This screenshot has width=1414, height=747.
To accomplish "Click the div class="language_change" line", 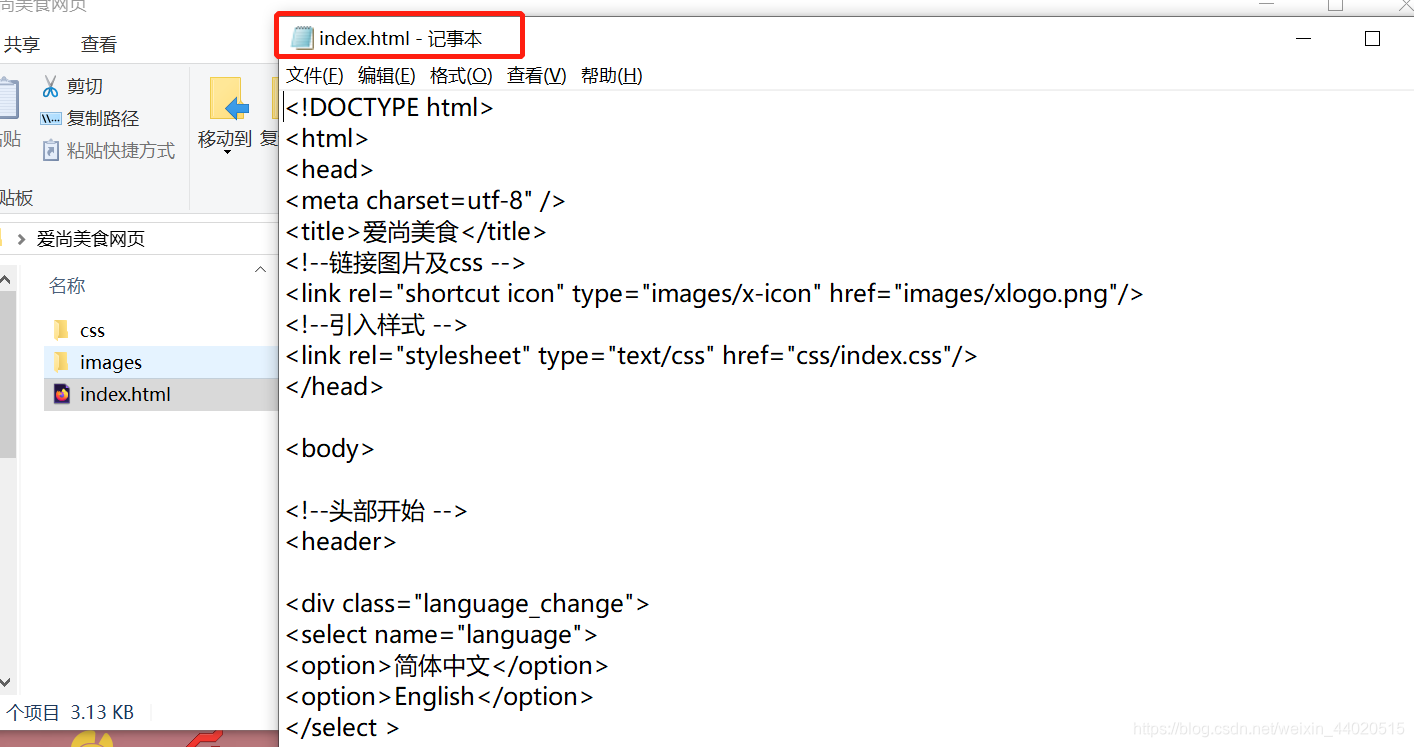I will tap(467, 604).
